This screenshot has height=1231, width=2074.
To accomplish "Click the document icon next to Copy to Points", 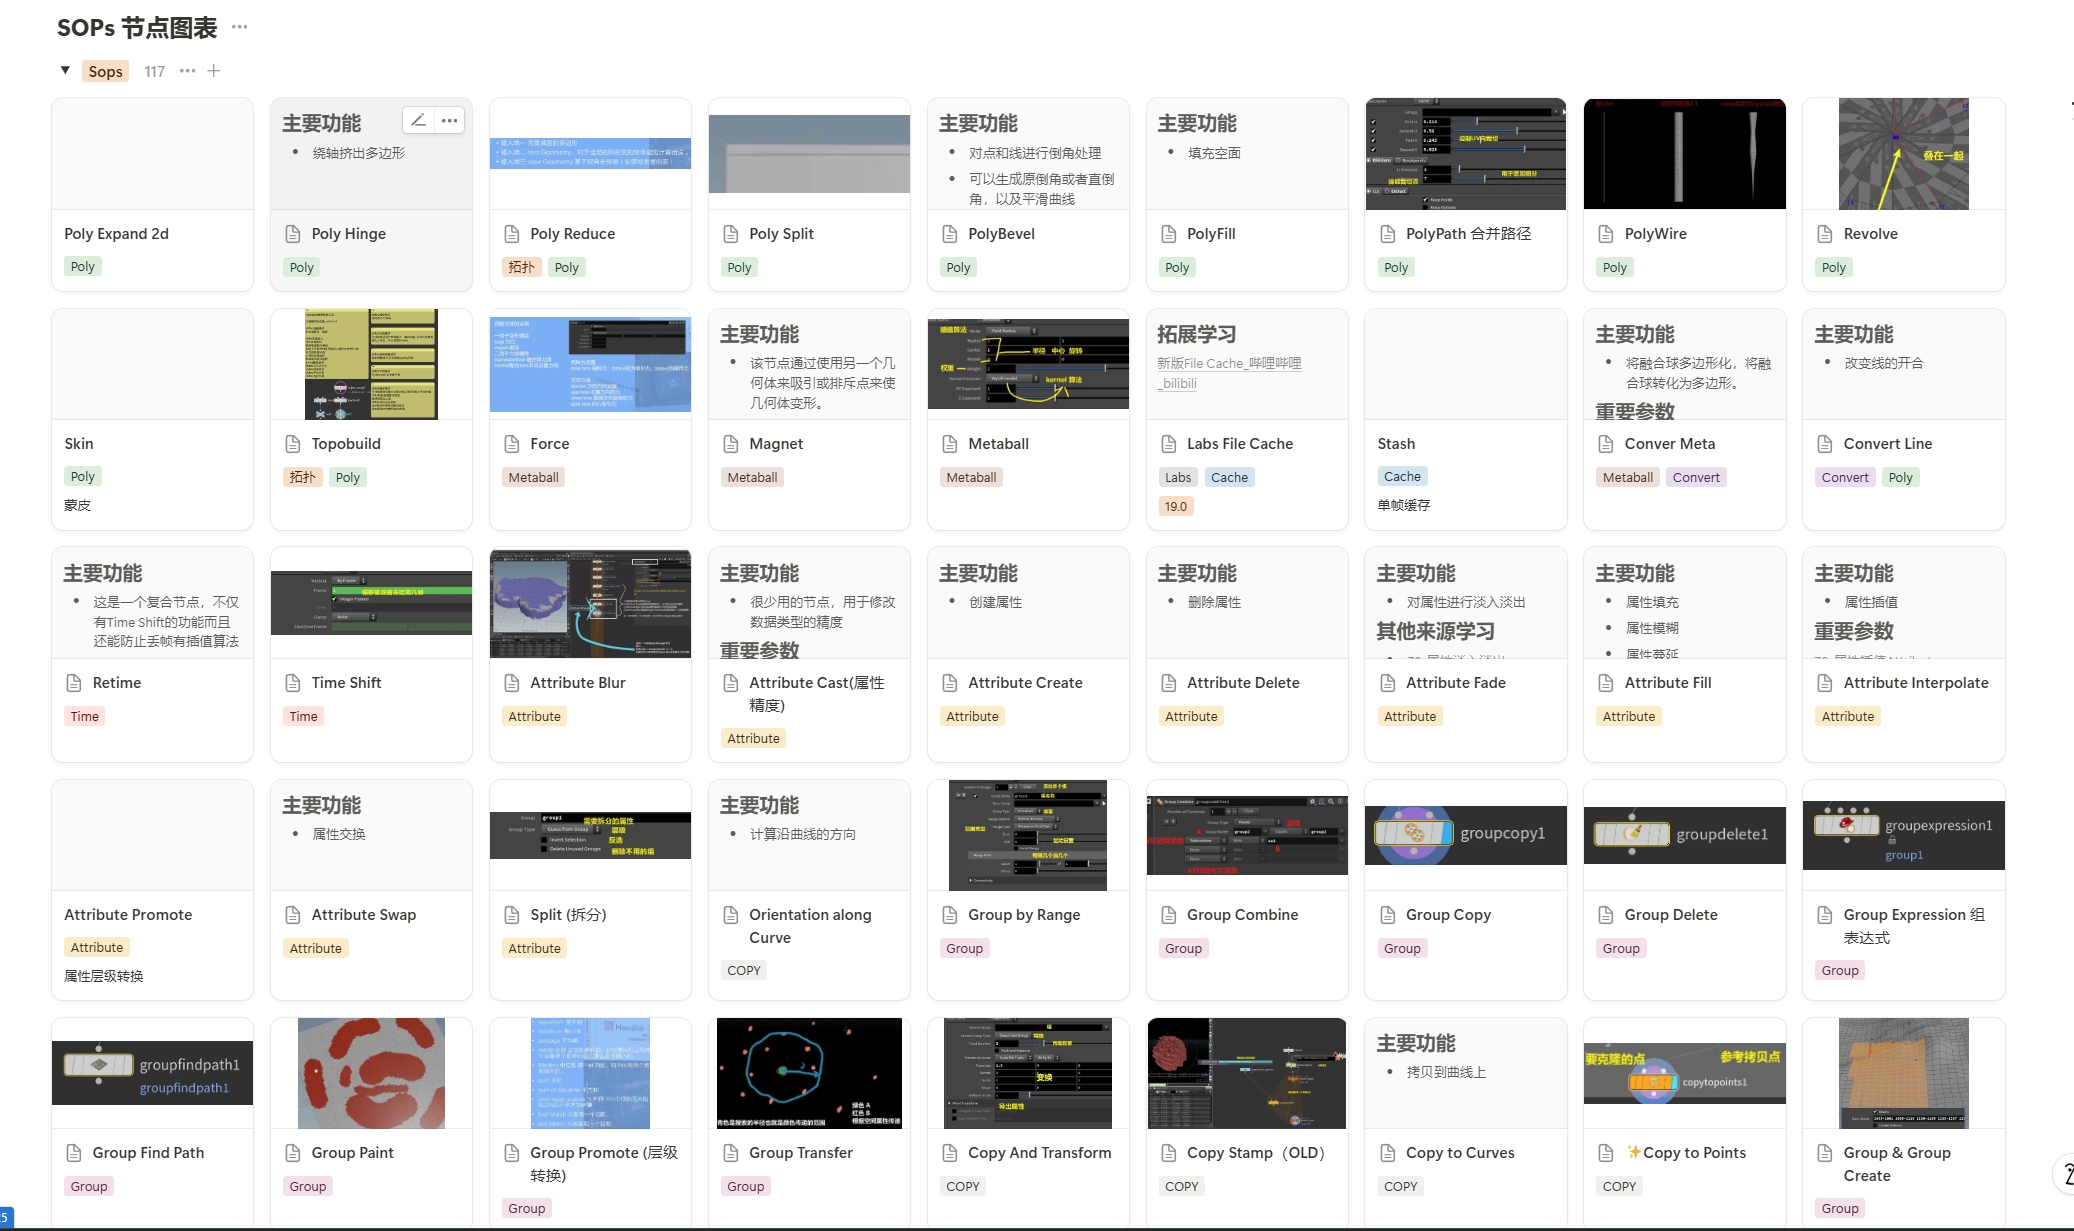I will click(x=1606, y=1153).
